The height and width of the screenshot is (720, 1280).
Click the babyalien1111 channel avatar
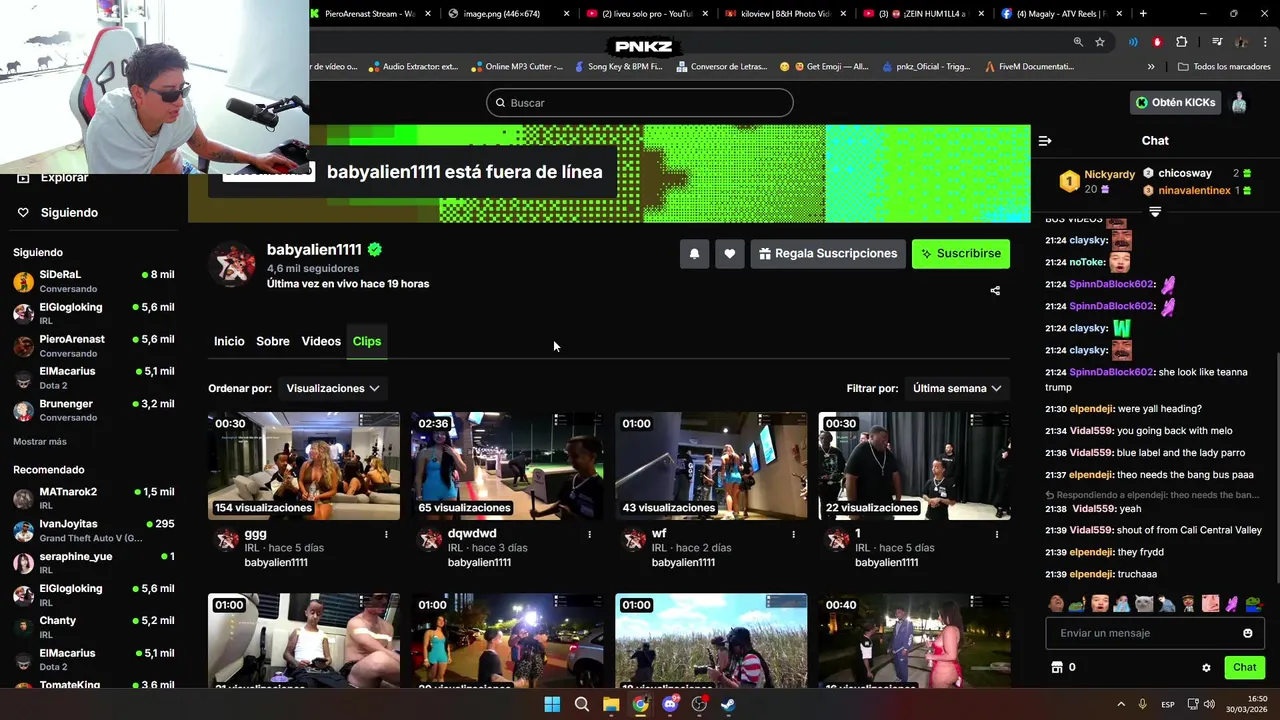click(x=233, y=264)
